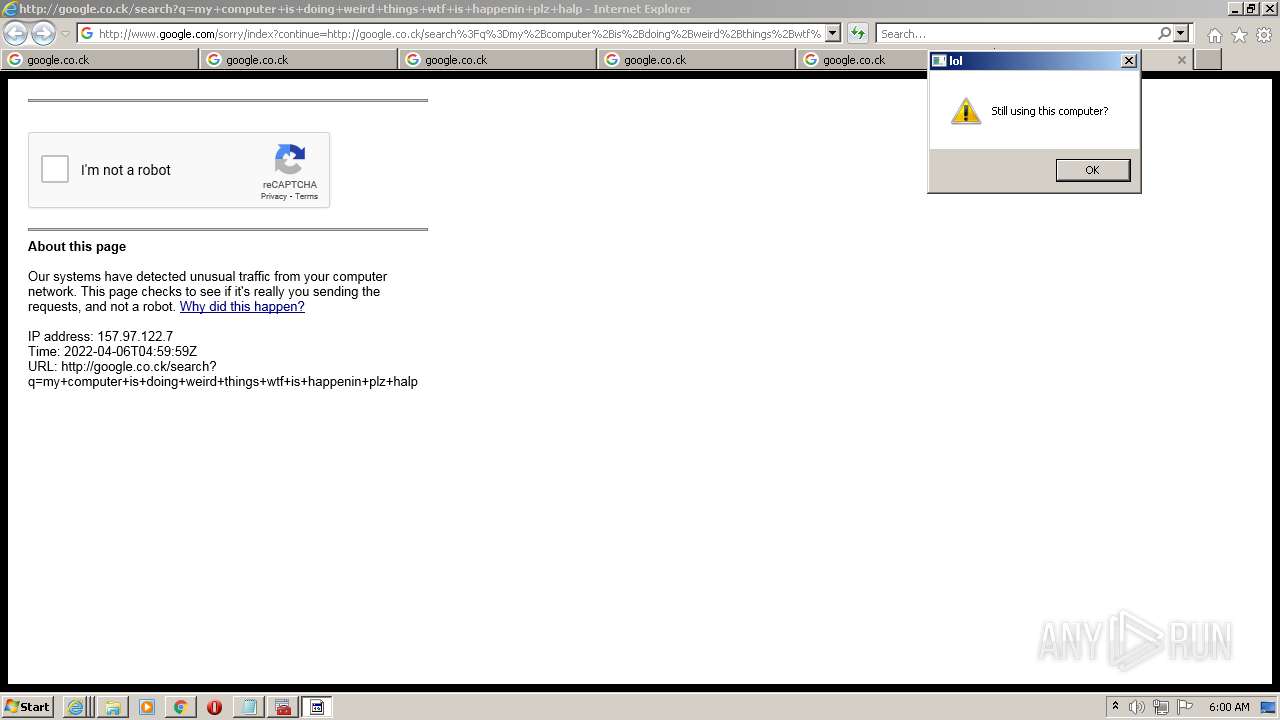Expand the address bar URL dropdown
This screenshot has height=720, width=1280.
point(832,33)
